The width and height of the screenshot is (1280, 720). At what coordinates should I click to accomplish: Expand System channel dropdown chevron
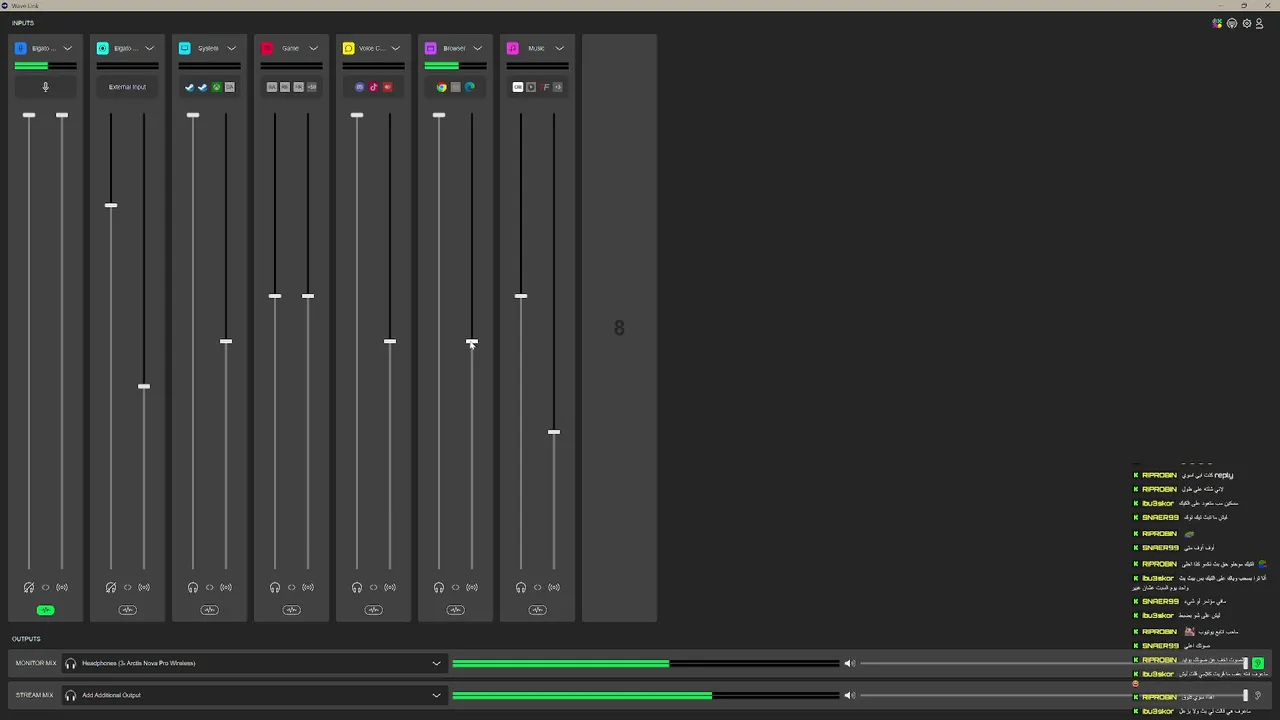pos(231,48)
